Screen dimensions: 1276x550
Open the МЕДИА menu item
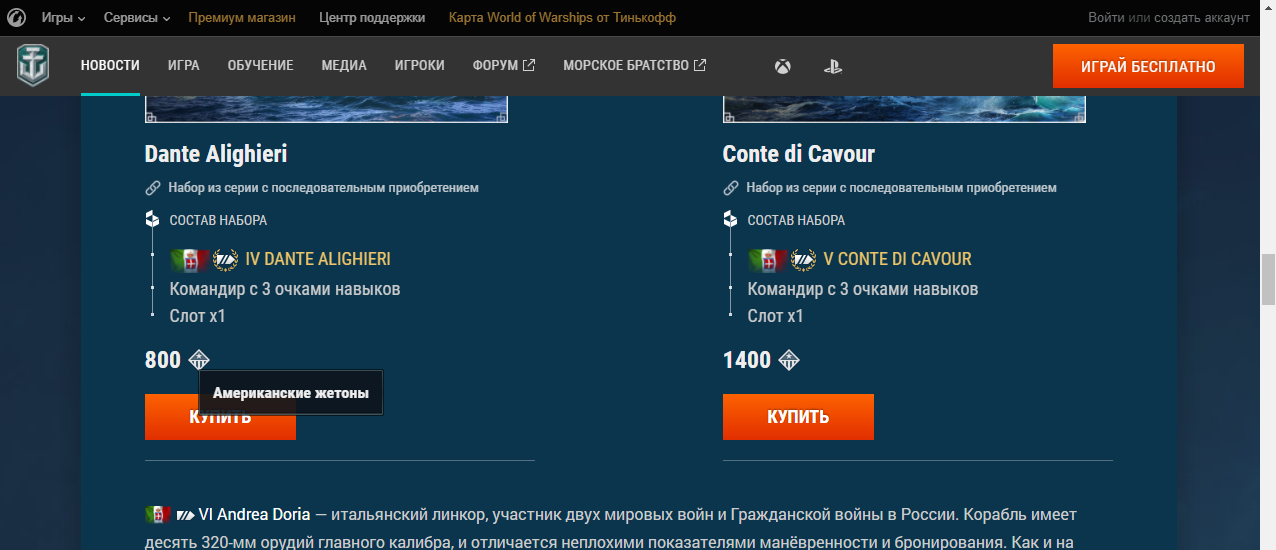344,66
